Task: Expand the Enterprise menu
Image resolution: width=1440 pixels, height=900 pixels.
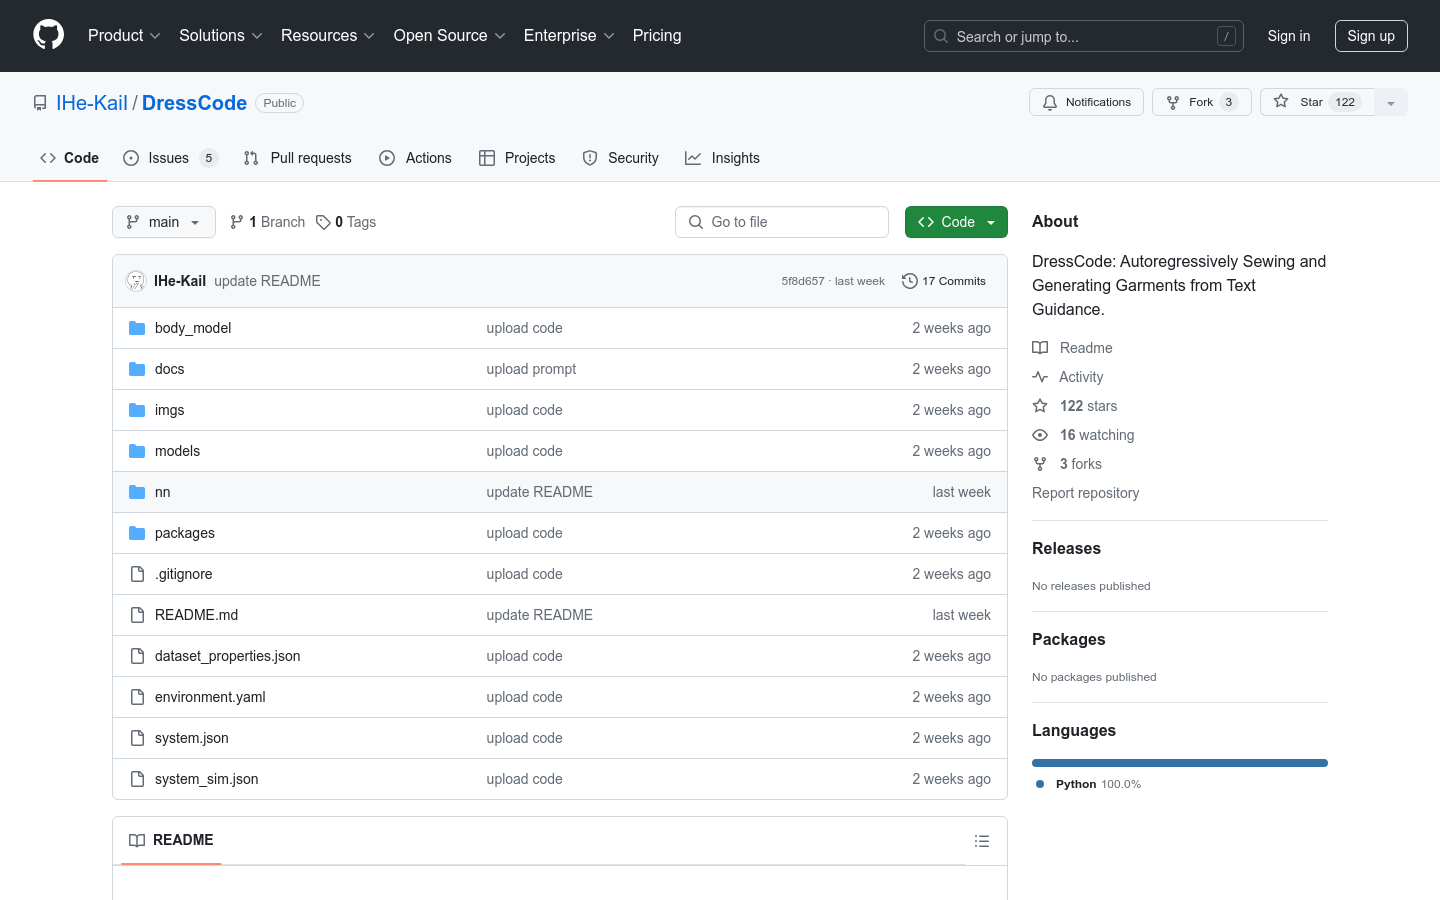Action: pyautogui.click(x=569, y=36)
